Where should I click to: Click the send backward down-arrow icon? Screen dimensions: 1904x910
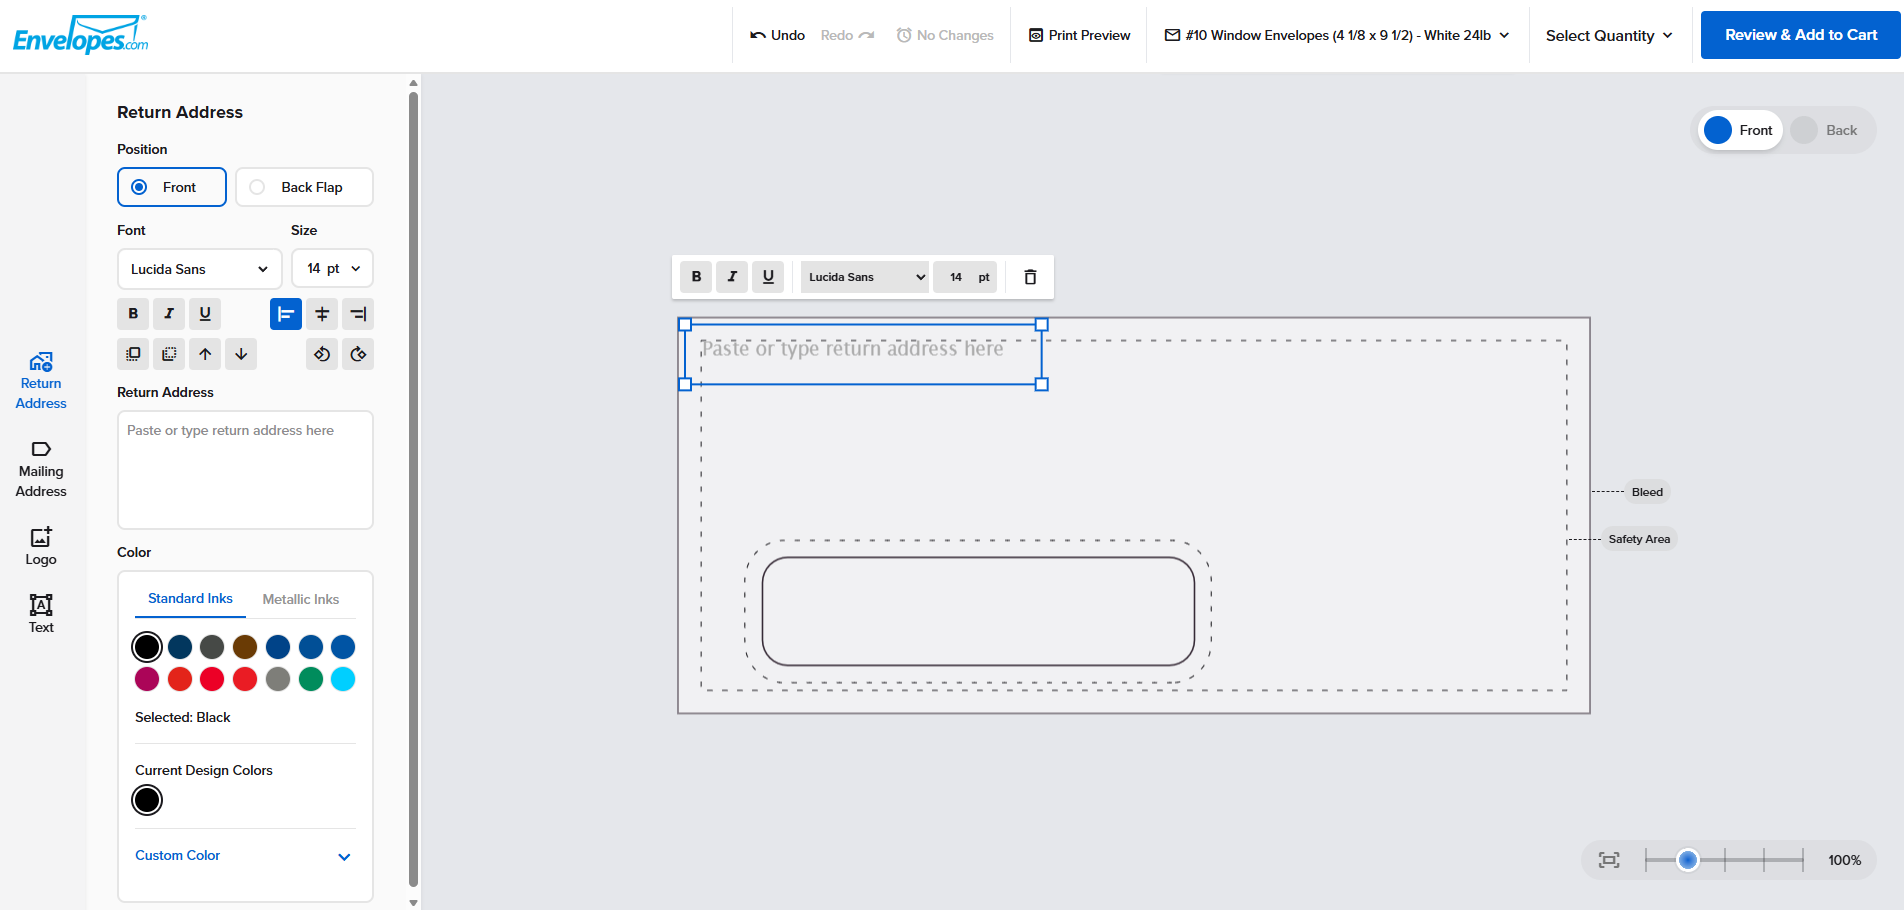click(x=241, y=354)
